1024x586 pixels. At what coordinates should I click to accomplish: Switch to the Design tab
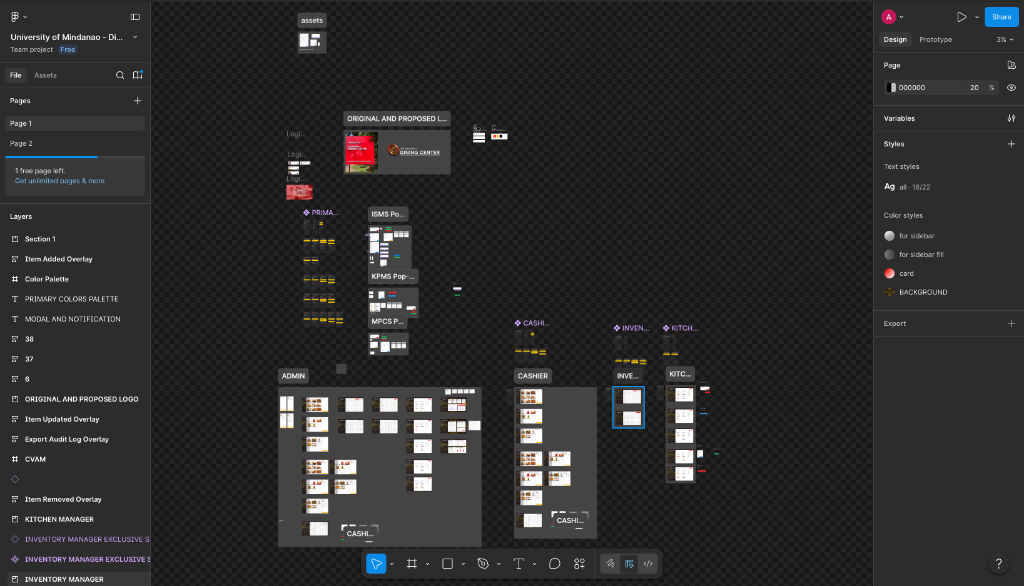(895, 40)
